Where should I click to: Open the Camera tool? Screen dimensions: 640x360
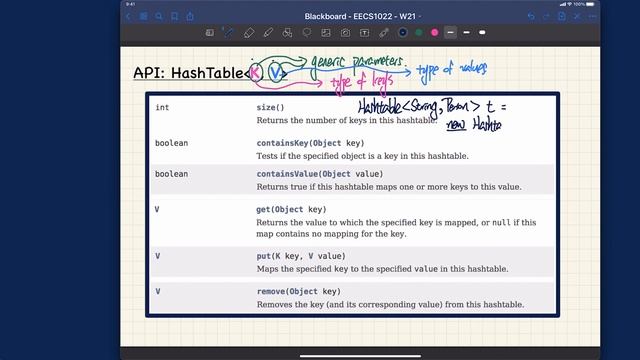click(x=345, y=33)
